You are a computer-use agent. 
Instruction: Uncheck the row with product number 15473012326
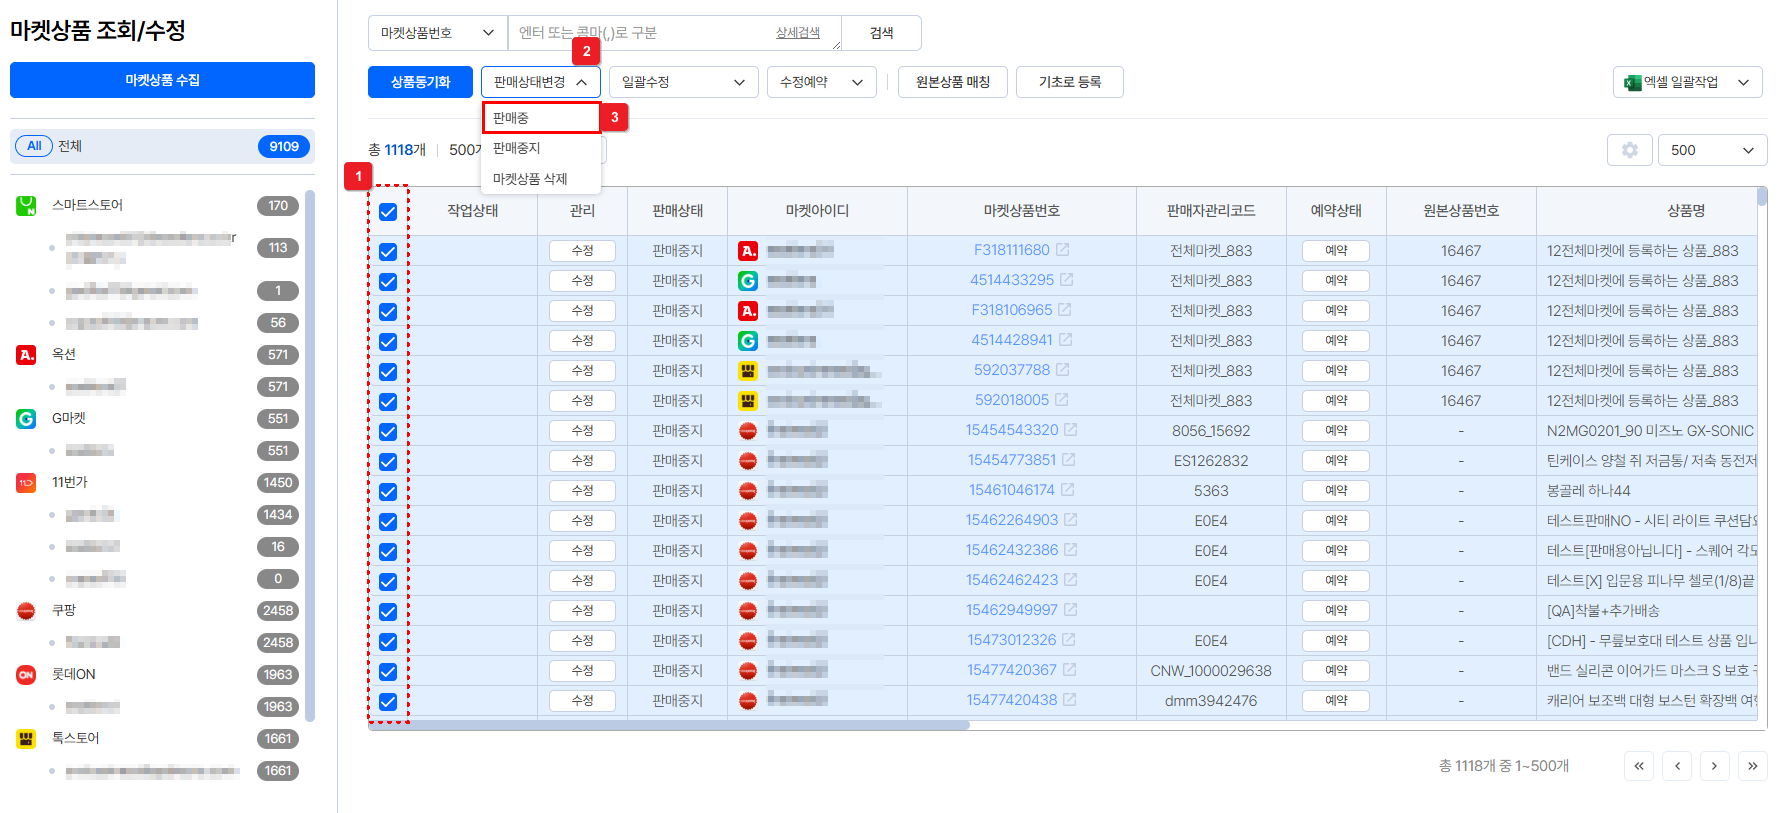click(388, 642)
